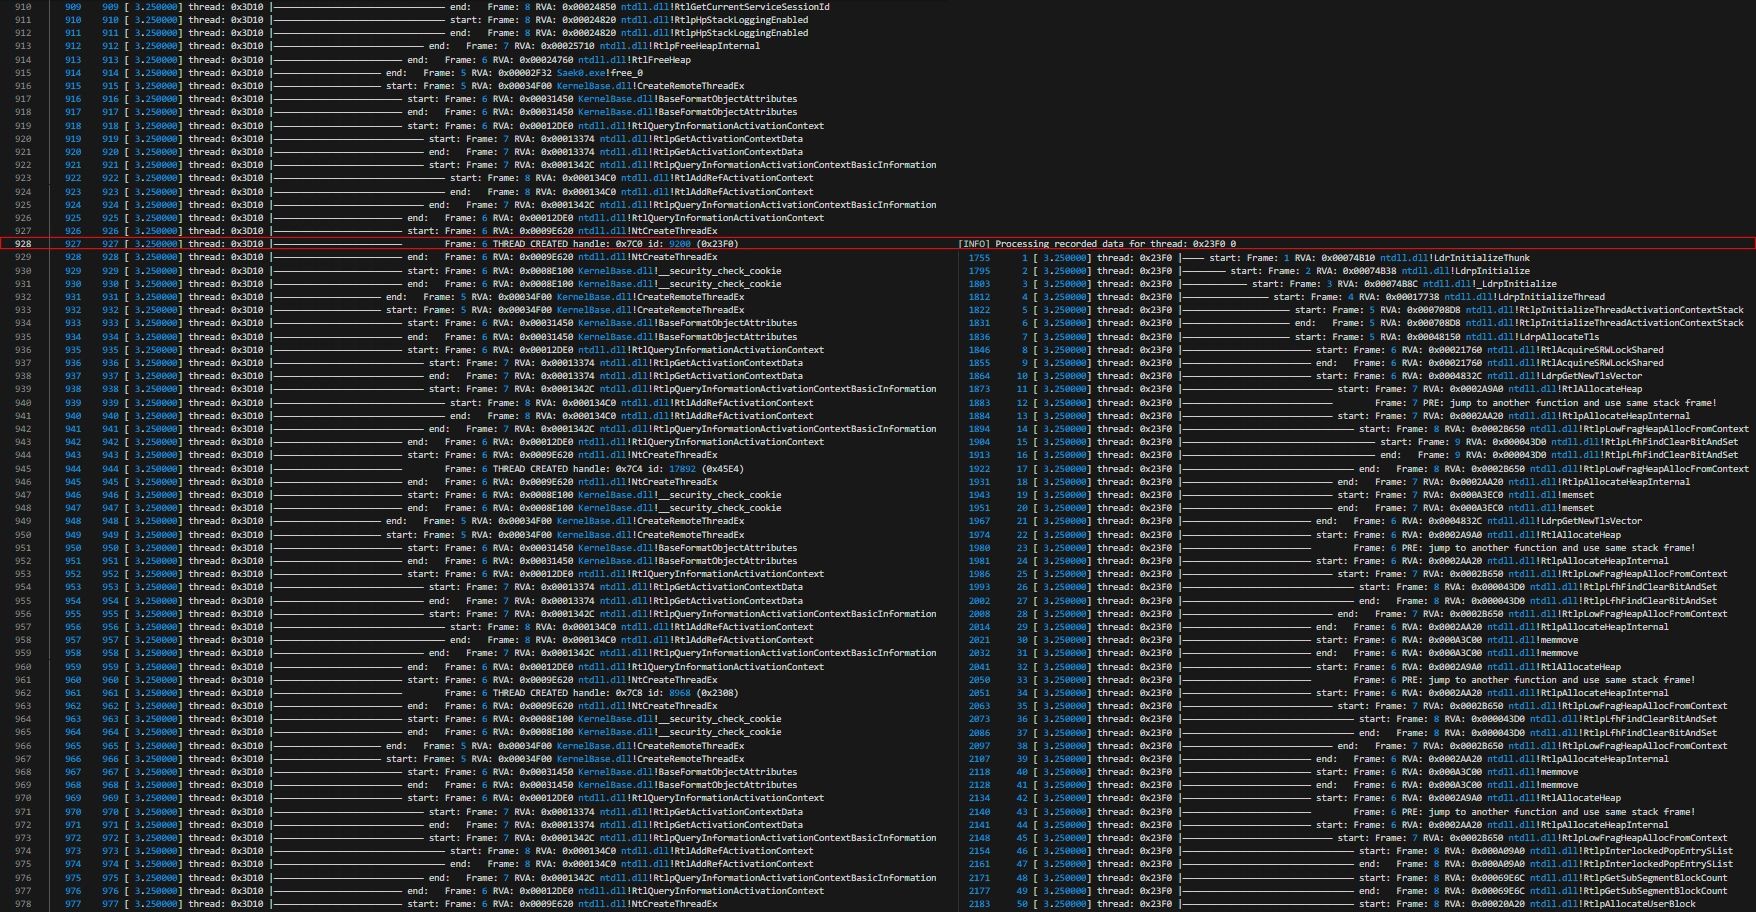Click right-pane line number 2154
The image size is (1756, 912).
click(x=979, y=851)
